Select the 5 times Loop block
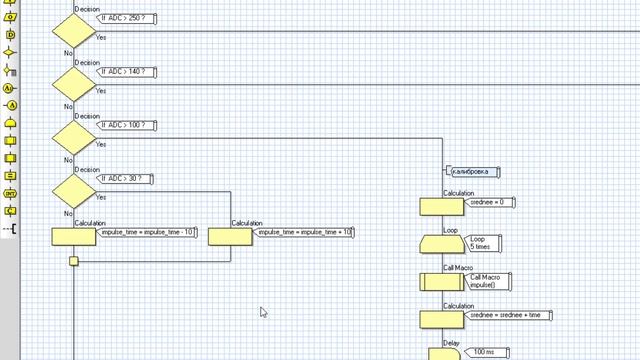The width and height of the screenshot is (640, 360). pos(442,244)
